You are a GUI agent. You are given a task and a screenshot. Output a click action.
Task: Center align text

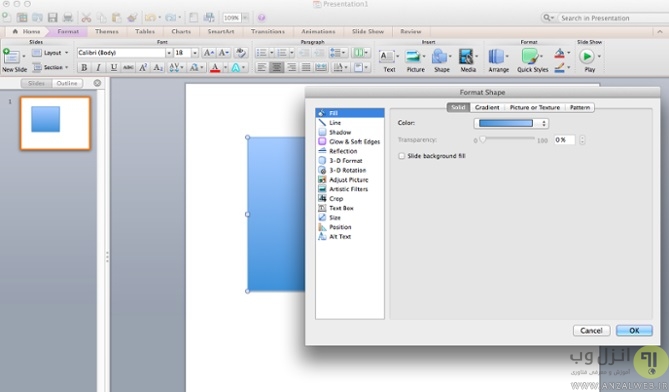pos(276,67)
